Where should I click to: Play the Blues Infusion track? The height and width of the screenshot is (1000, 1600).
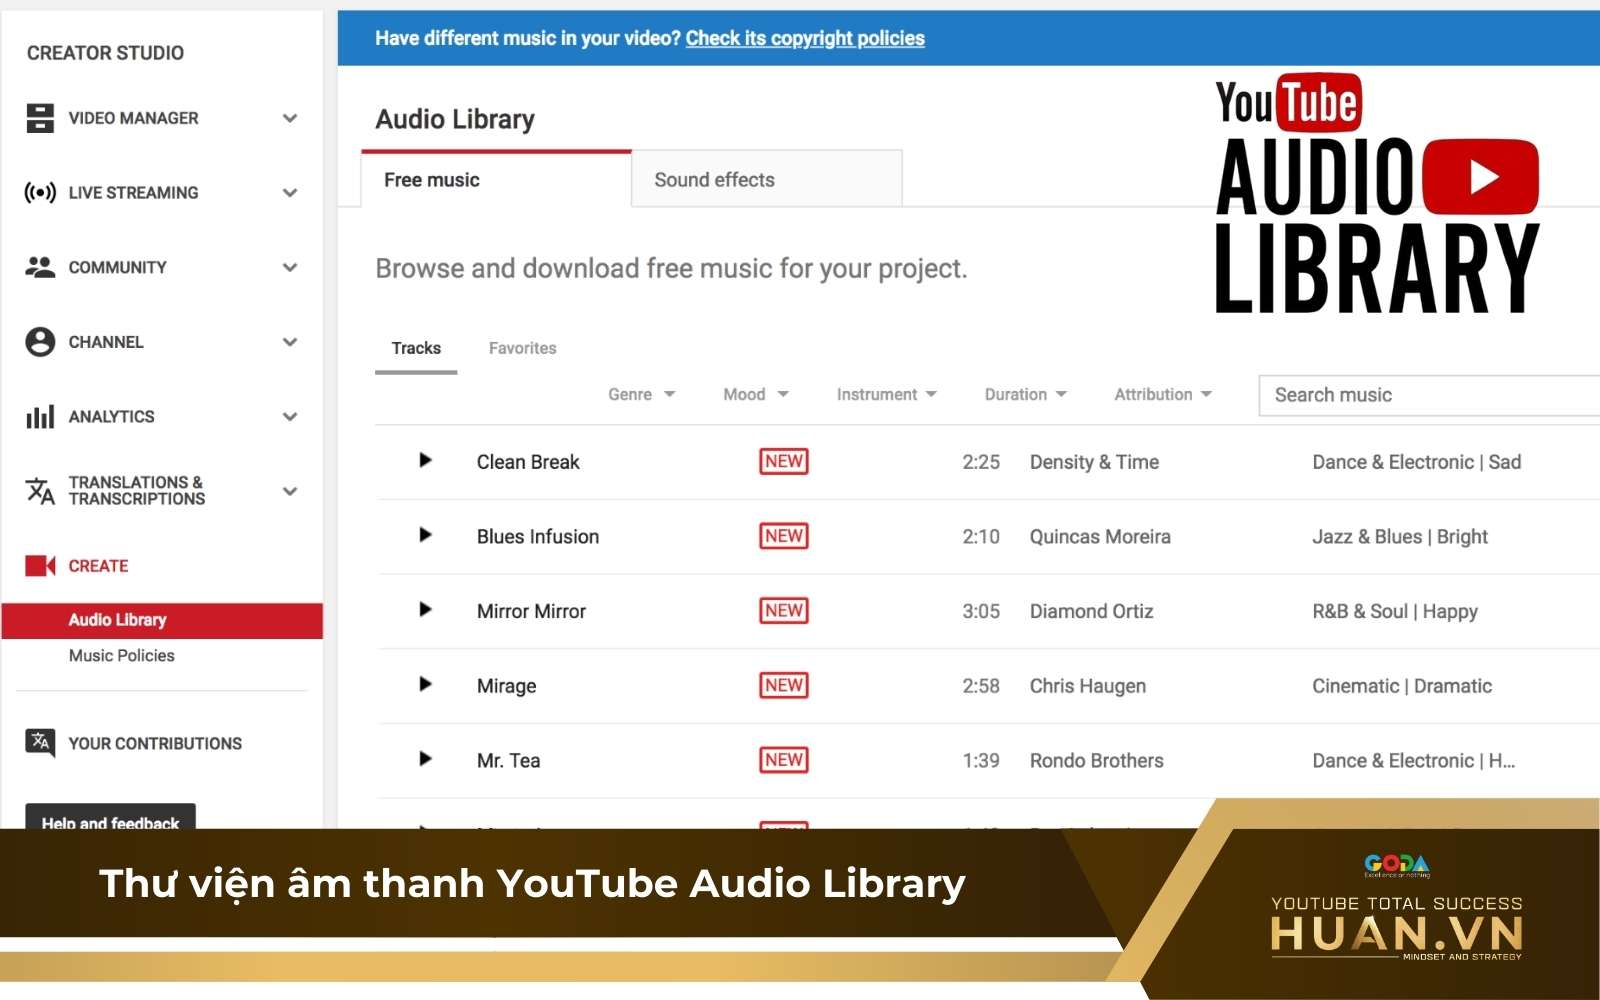pyautogui.click(x=425, y=535)
